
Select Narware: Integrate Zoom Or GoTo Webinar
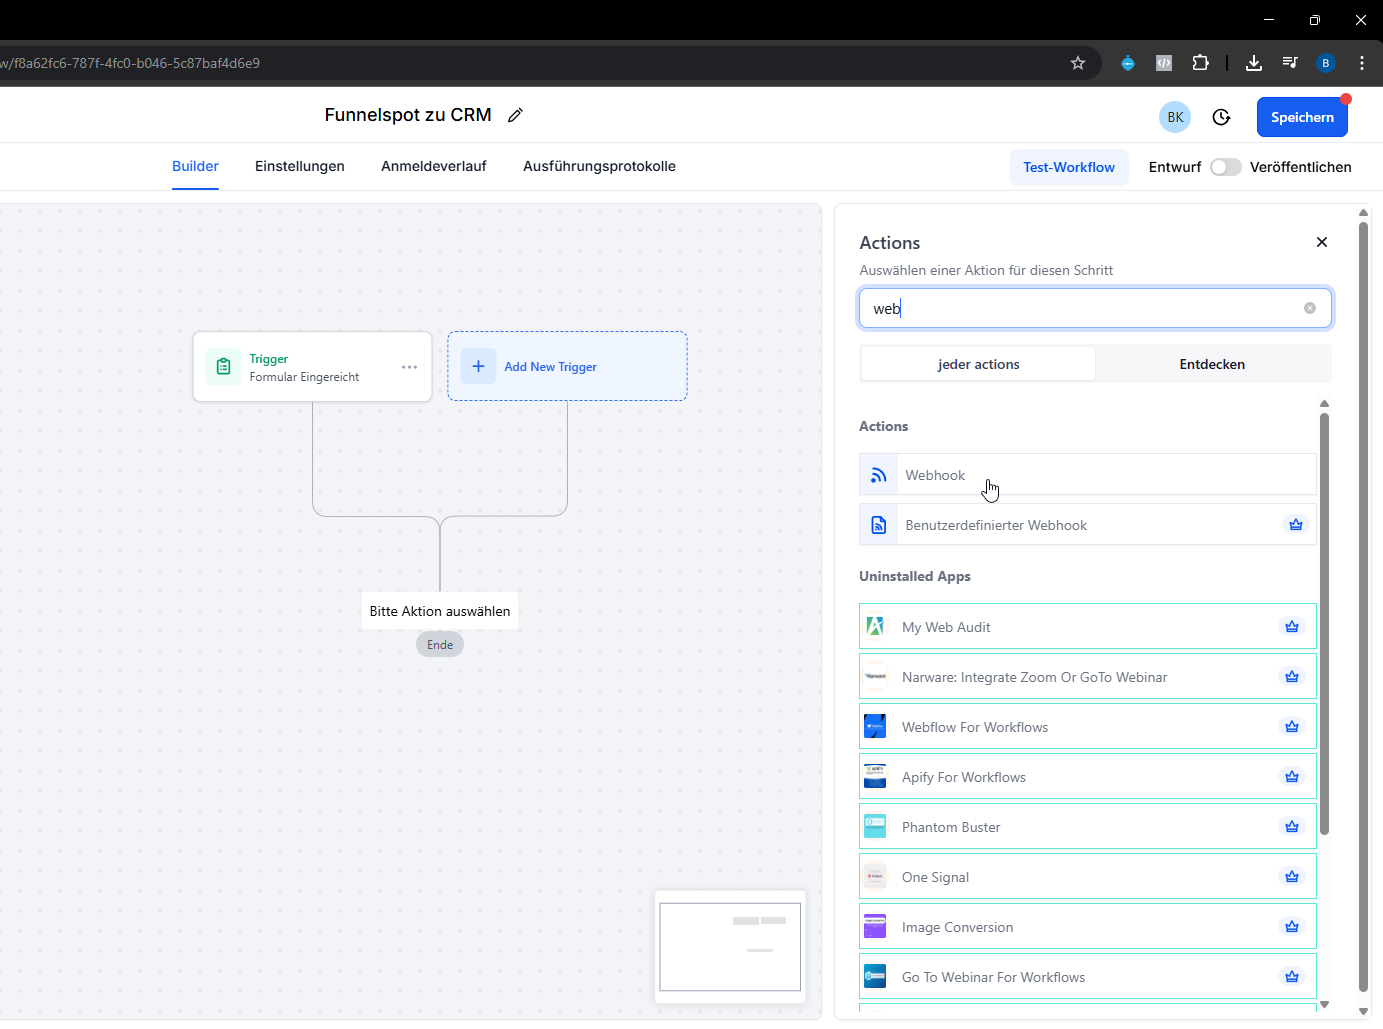point(1088,677)
